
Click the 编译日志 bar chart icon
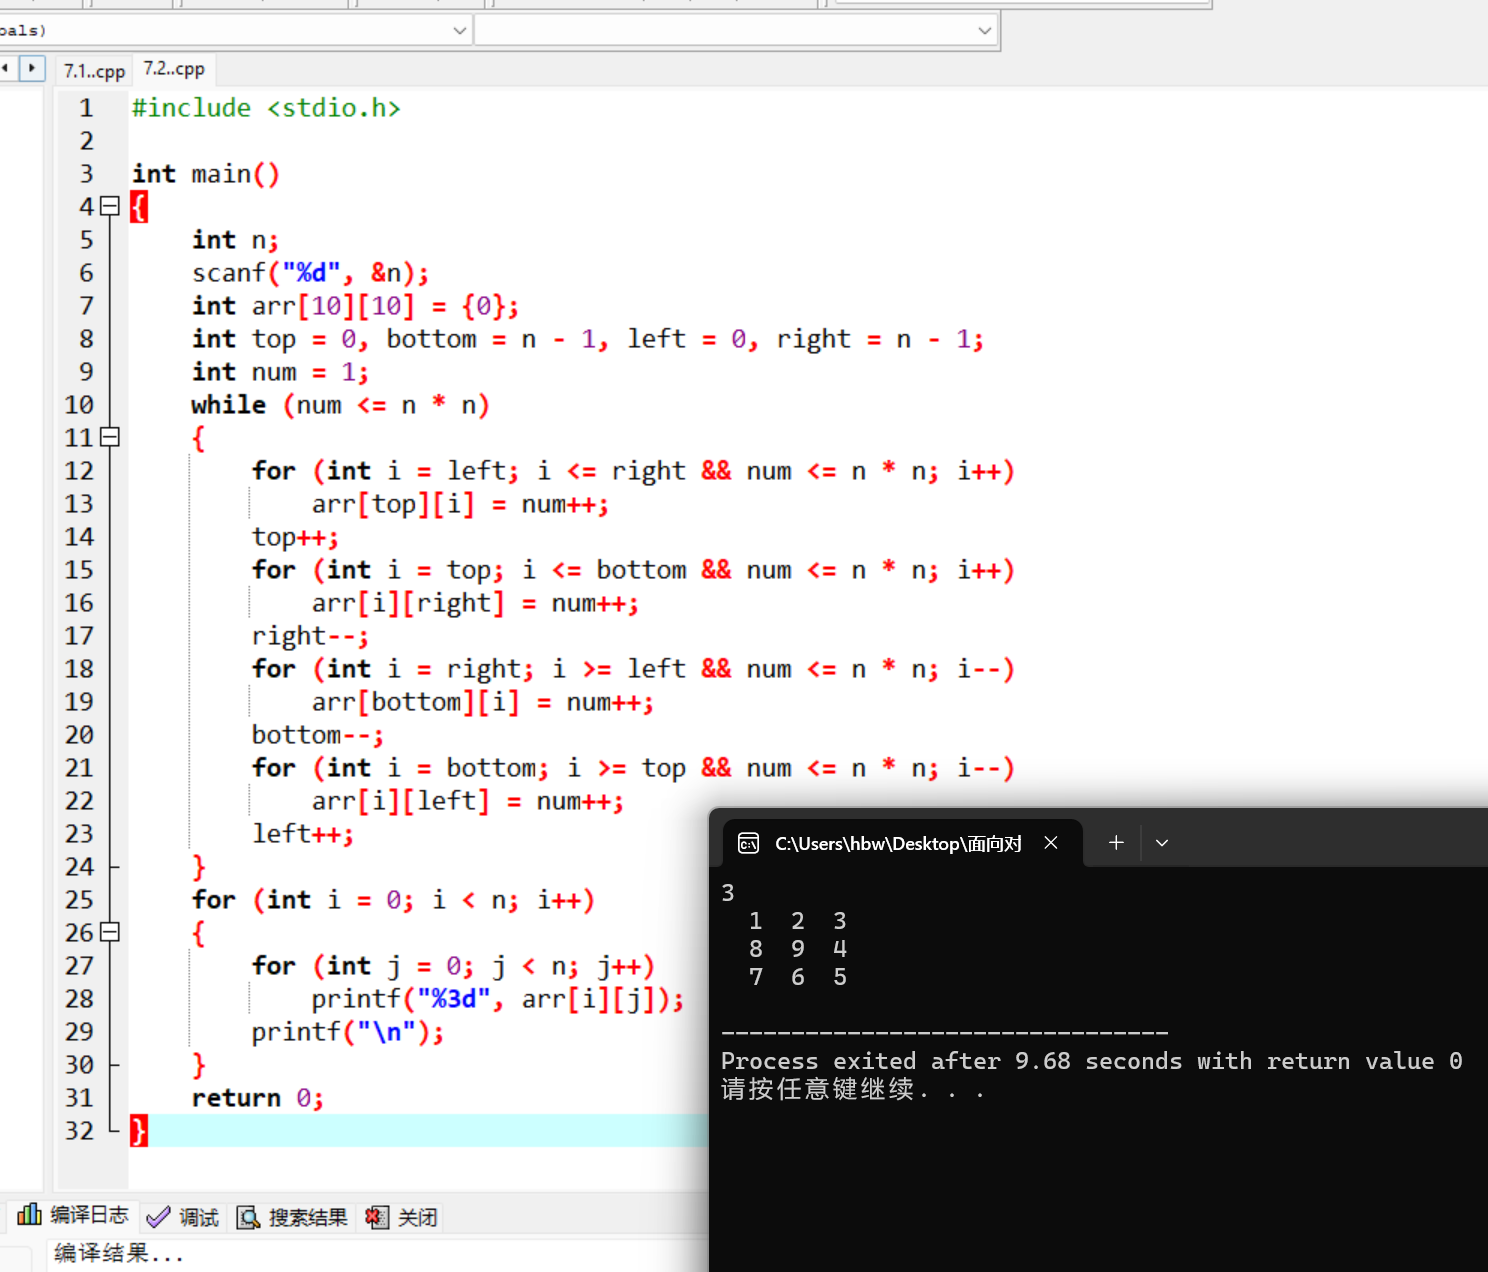coord(29,1214)
